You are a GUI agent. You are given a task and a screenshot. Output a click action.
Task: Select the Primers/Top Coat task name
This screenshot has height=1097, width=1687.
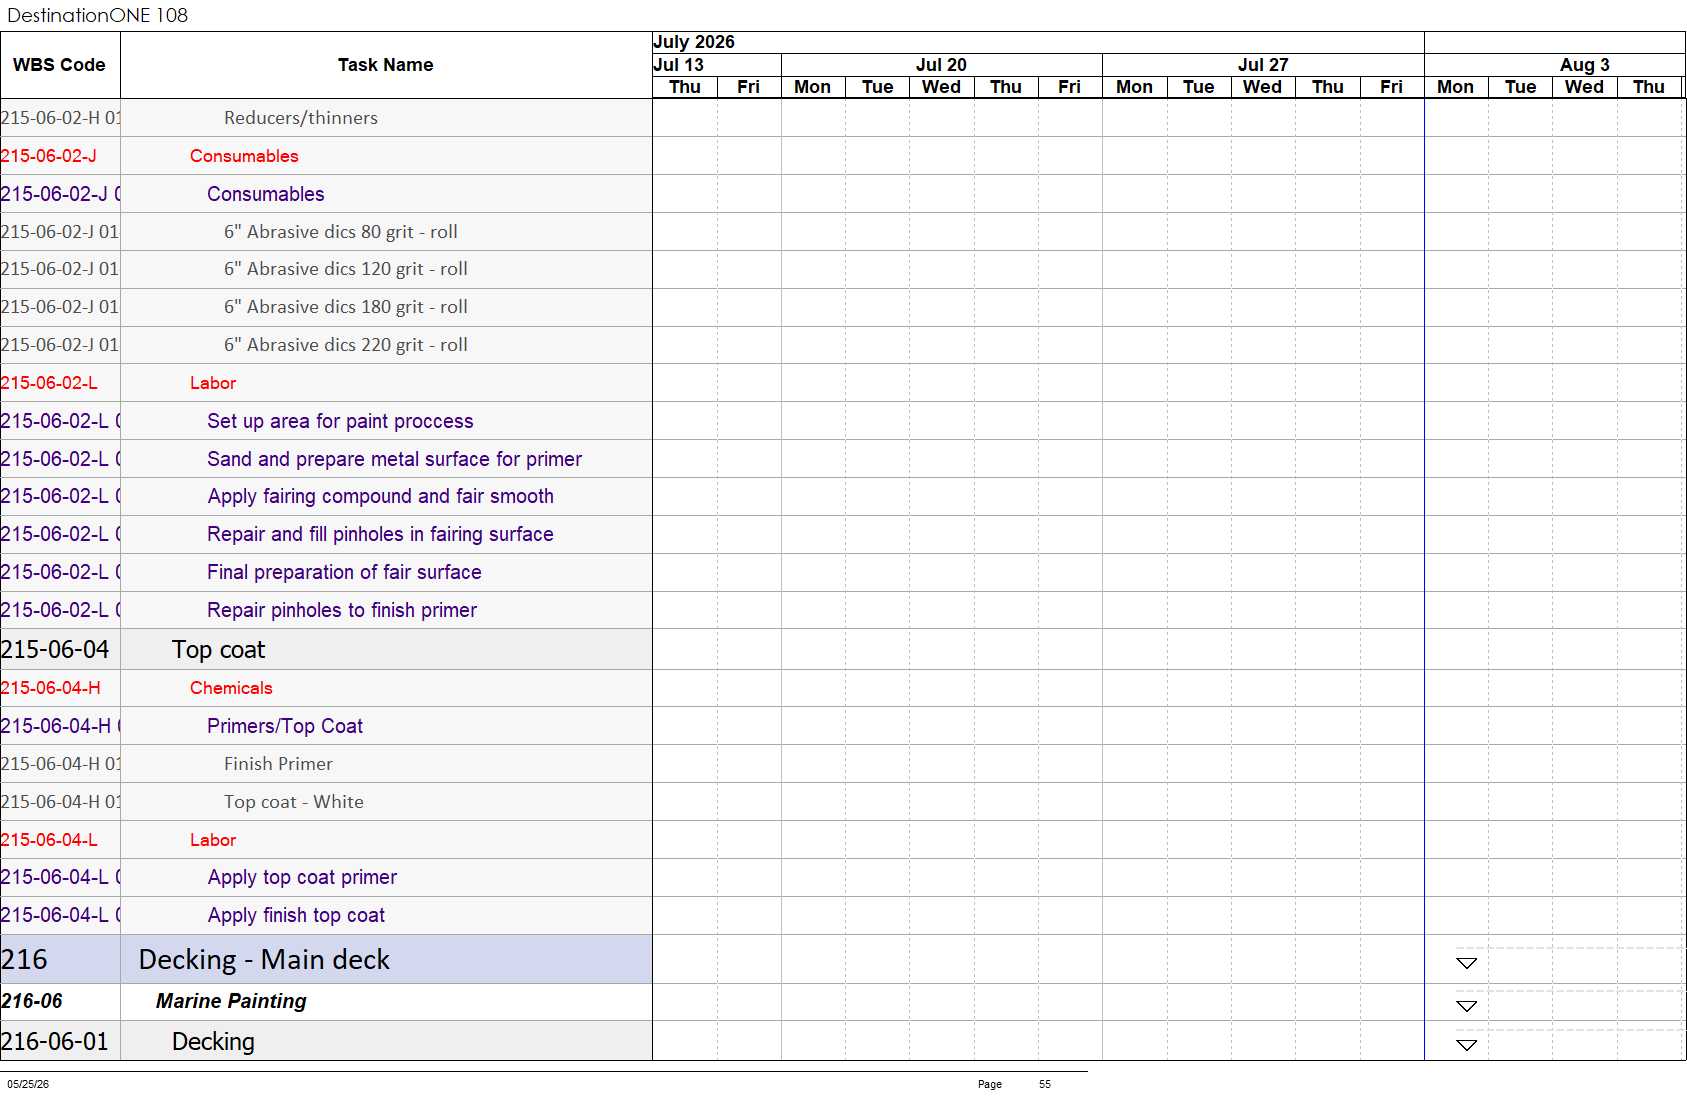[285, 726]
